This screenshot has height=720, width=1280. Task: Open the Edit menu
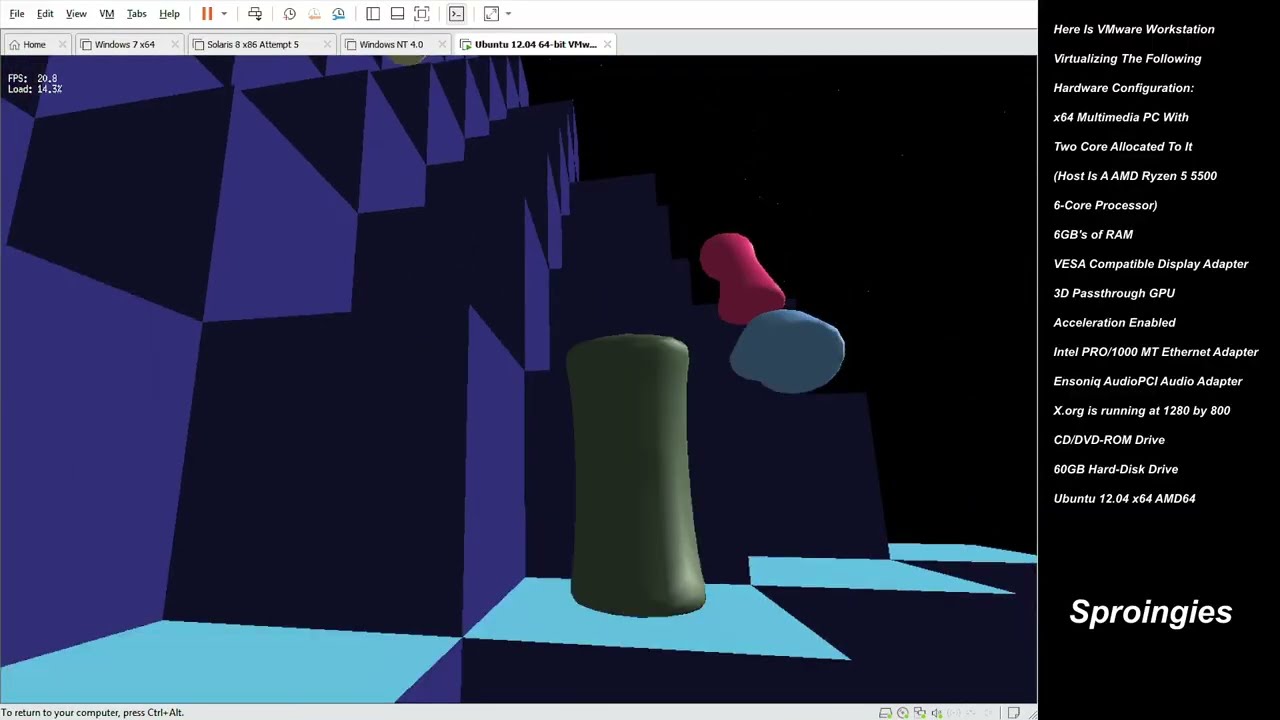coord(45,14)
